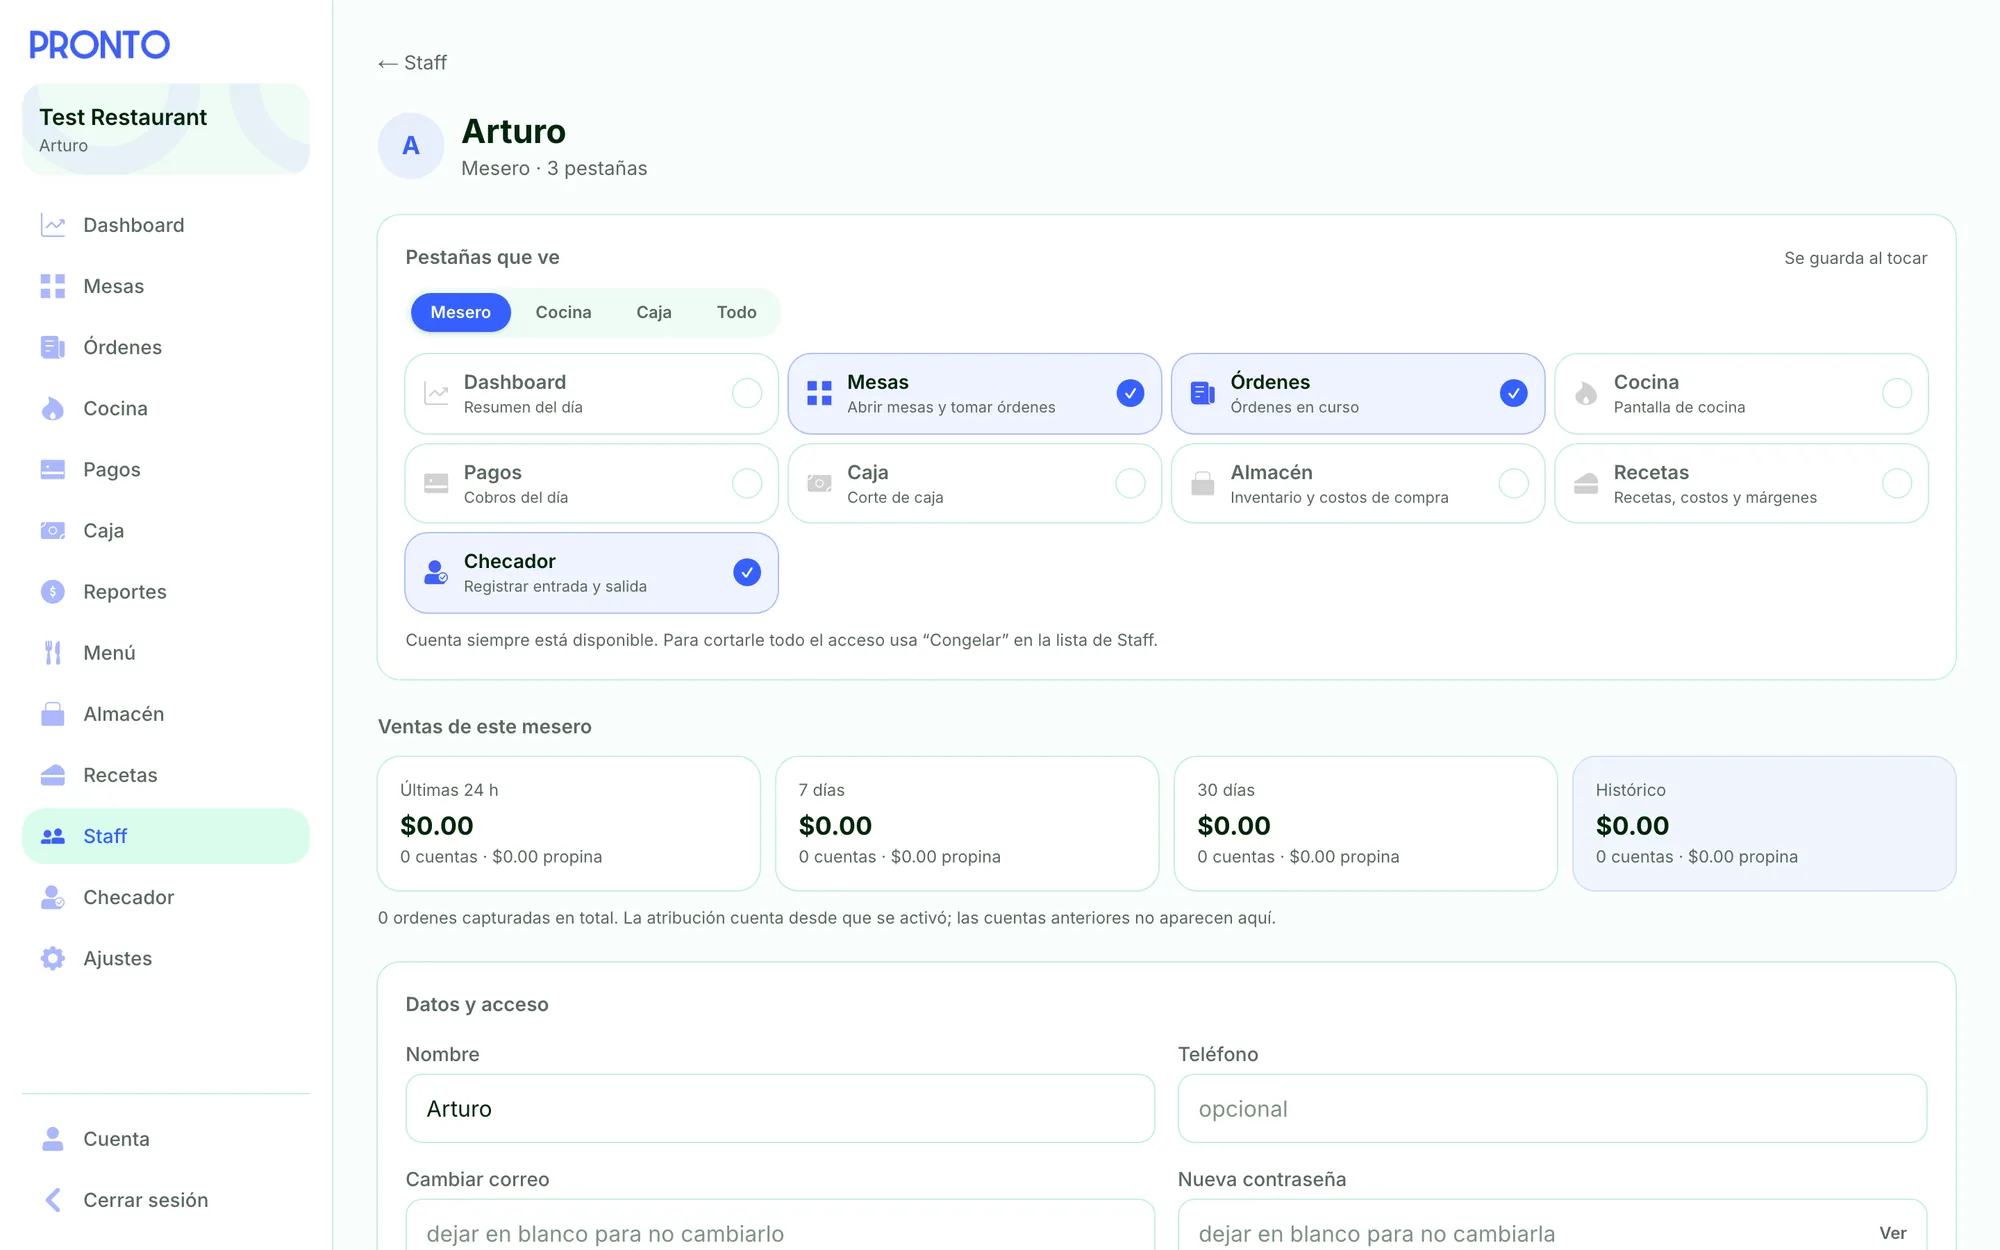
Task: Open the Dashboard icon in sidebar
Action: (x=53, y=225)
